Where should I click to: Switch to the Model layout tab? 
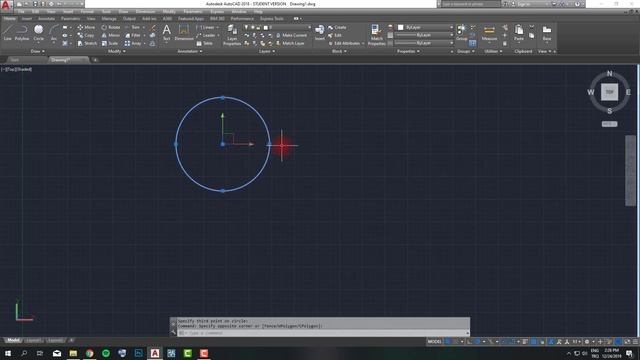[13, 340]
